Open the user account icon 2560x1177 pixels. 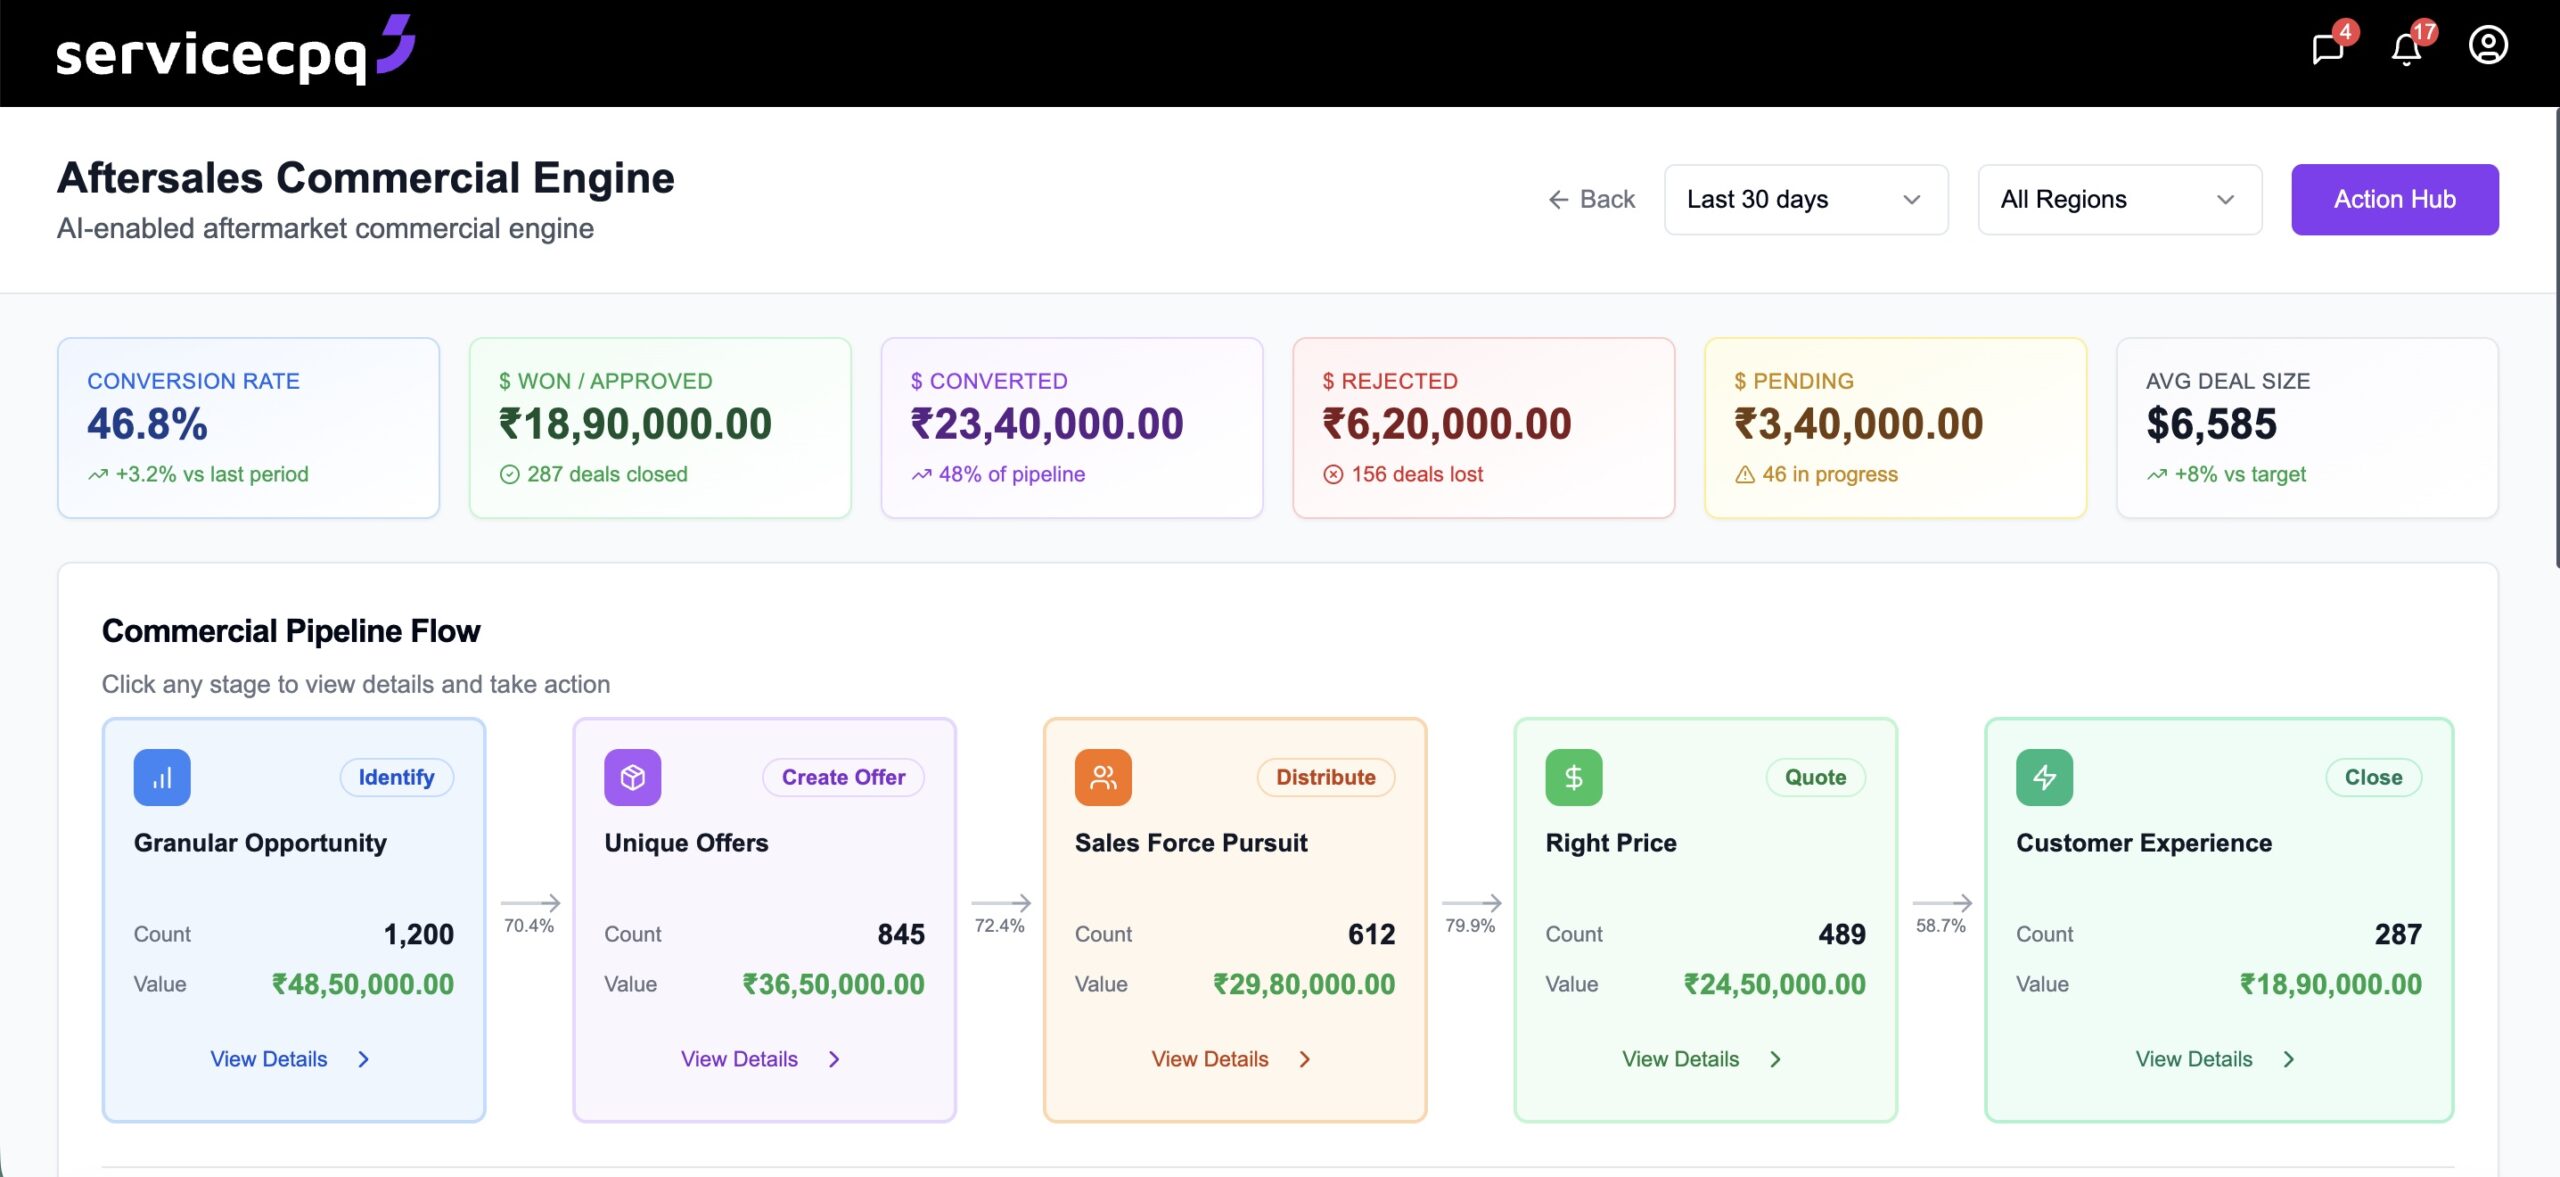2489,44
